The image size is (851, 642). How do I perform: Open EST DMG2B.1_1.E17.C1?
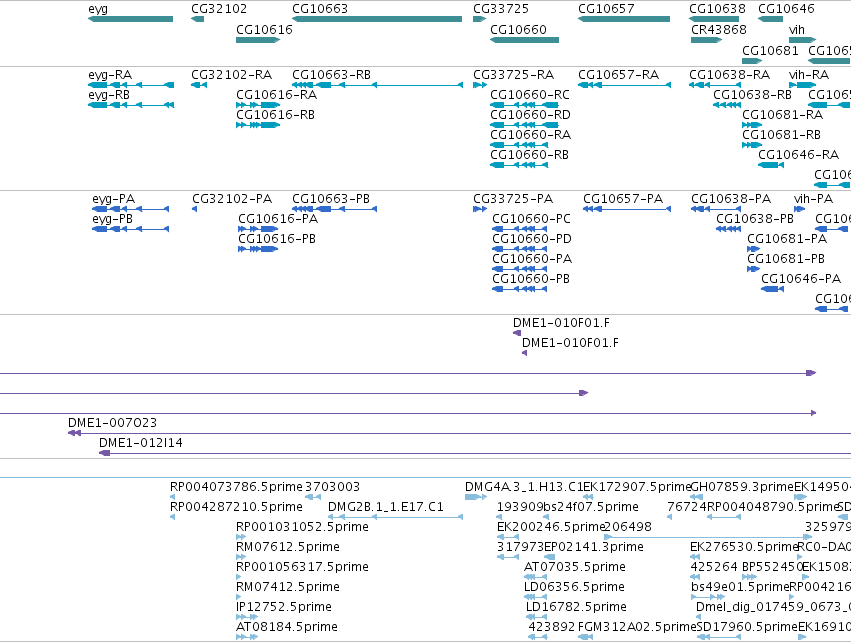point(396,517)
